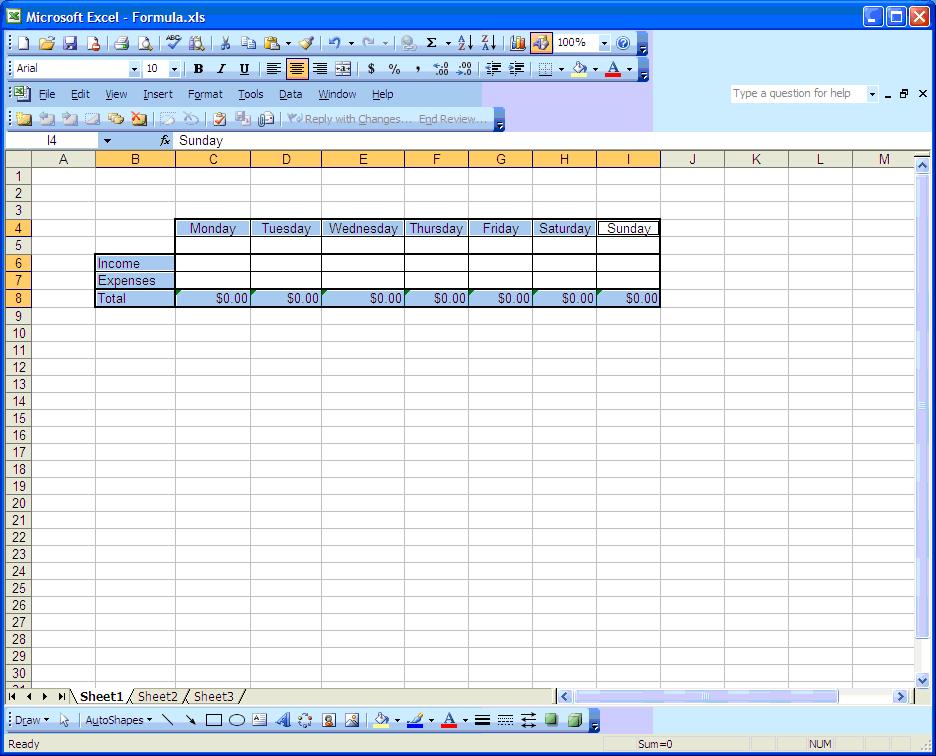
Task: Open a file with the Open folder icon
Action: (x=47, y=43)
